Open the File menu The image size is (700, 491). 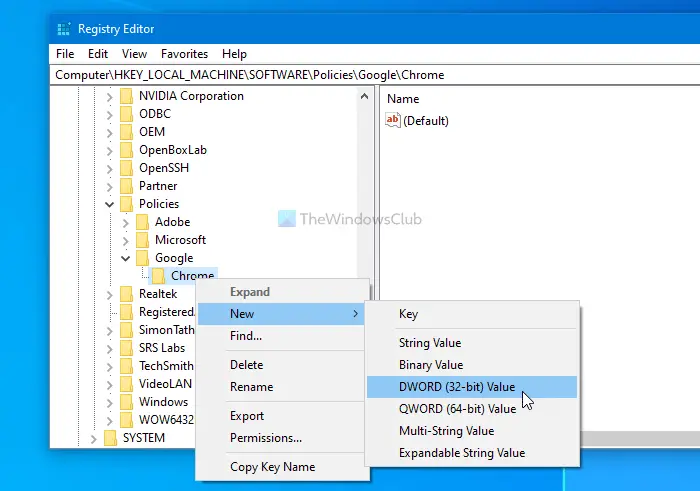(x=65, y=54)
